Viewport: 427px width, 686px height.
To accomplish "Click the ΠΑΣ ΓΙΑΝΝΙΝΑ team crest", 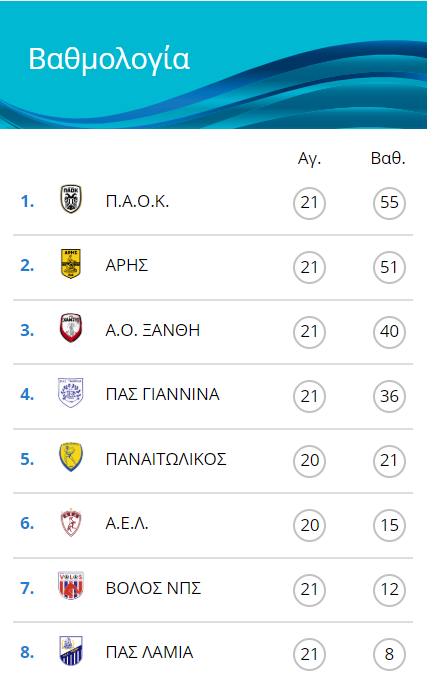I will [x=71, y=392].
